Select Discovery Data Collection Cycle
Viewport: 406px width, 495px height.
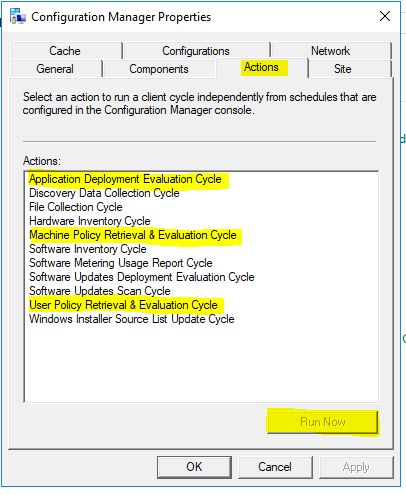[104, 193]
